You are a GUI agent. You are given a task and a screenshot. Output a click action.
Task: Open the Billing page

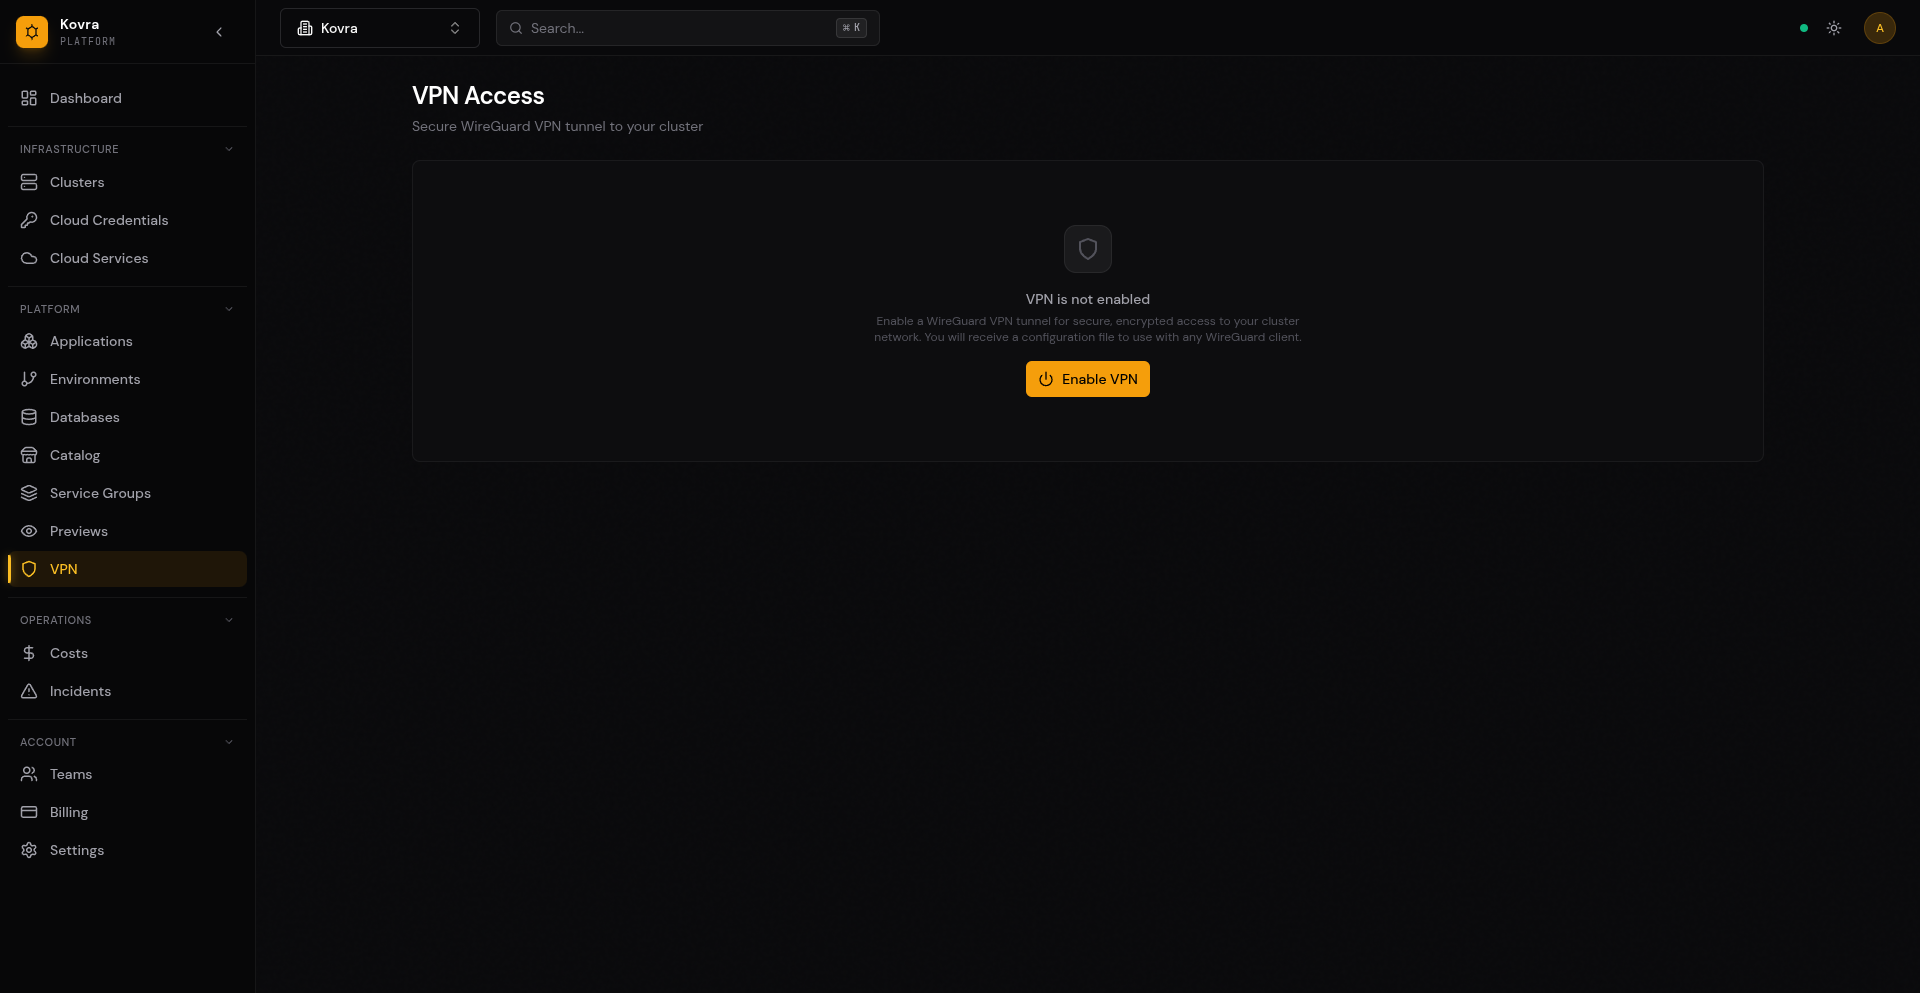pyautogui.click(x=127, y=812)
